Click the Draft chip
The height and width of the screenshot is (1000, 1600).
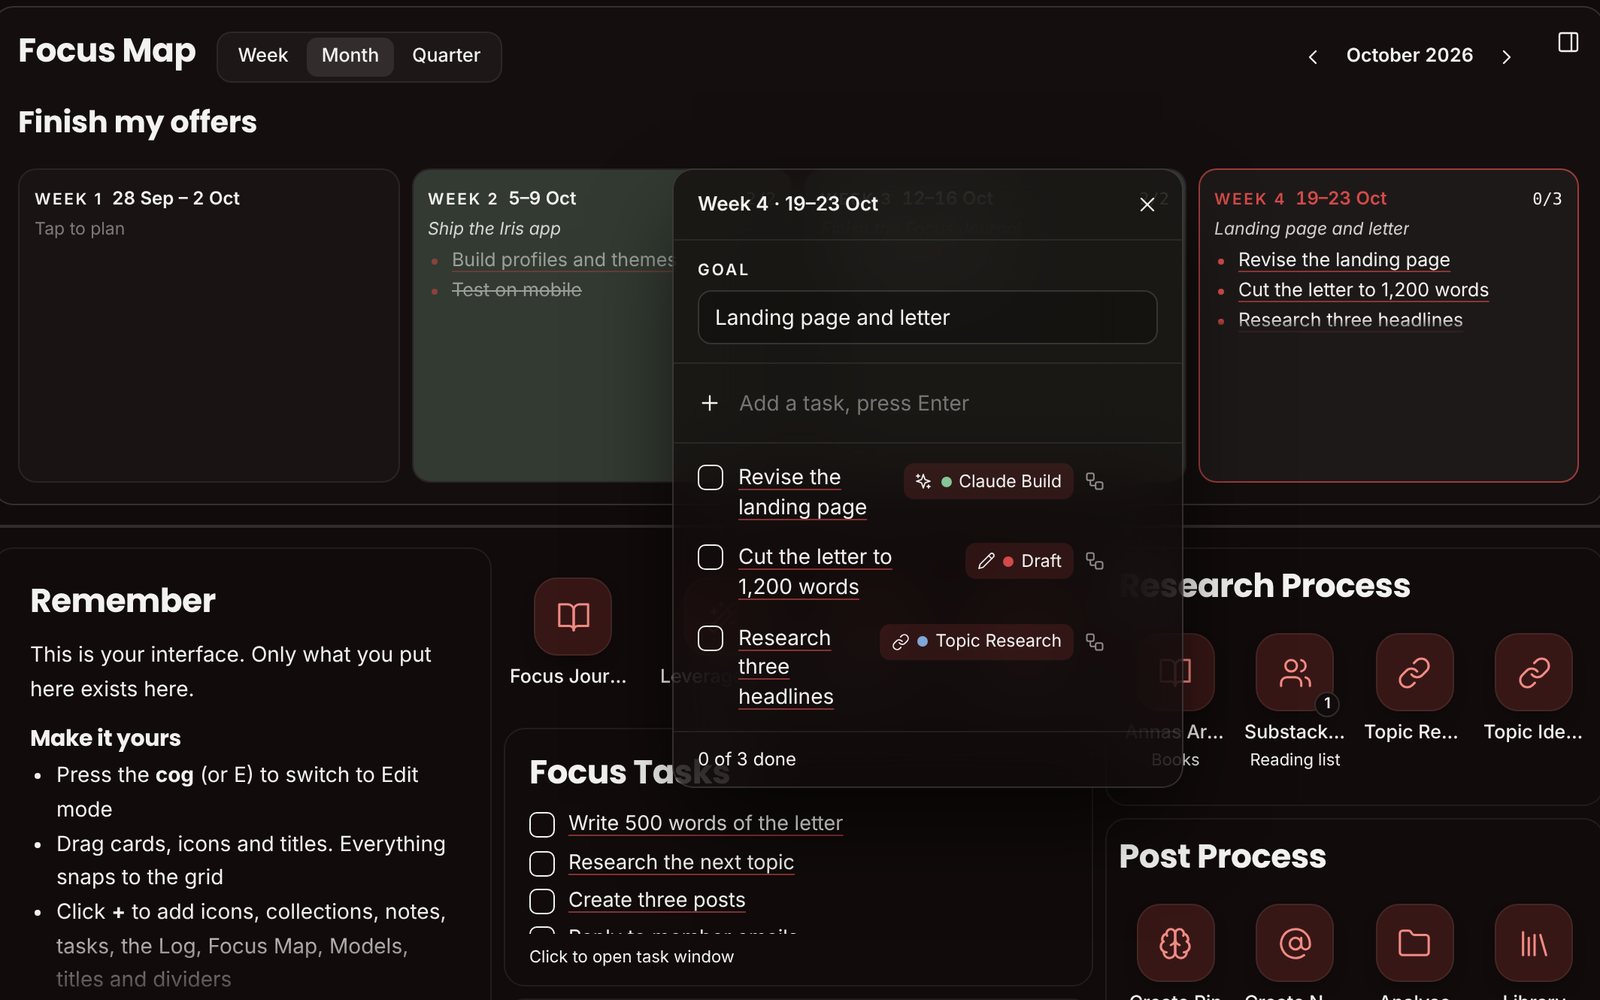(1020, 561)
